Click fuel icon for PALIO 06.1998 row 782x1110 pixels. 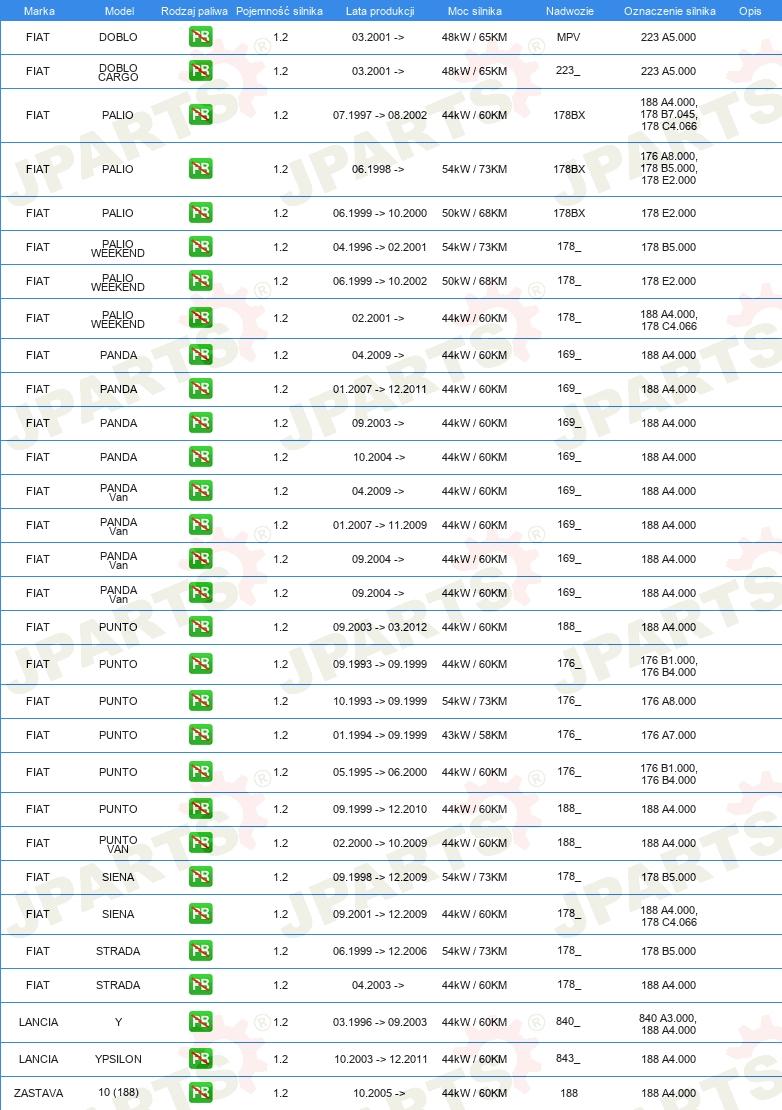201,168
